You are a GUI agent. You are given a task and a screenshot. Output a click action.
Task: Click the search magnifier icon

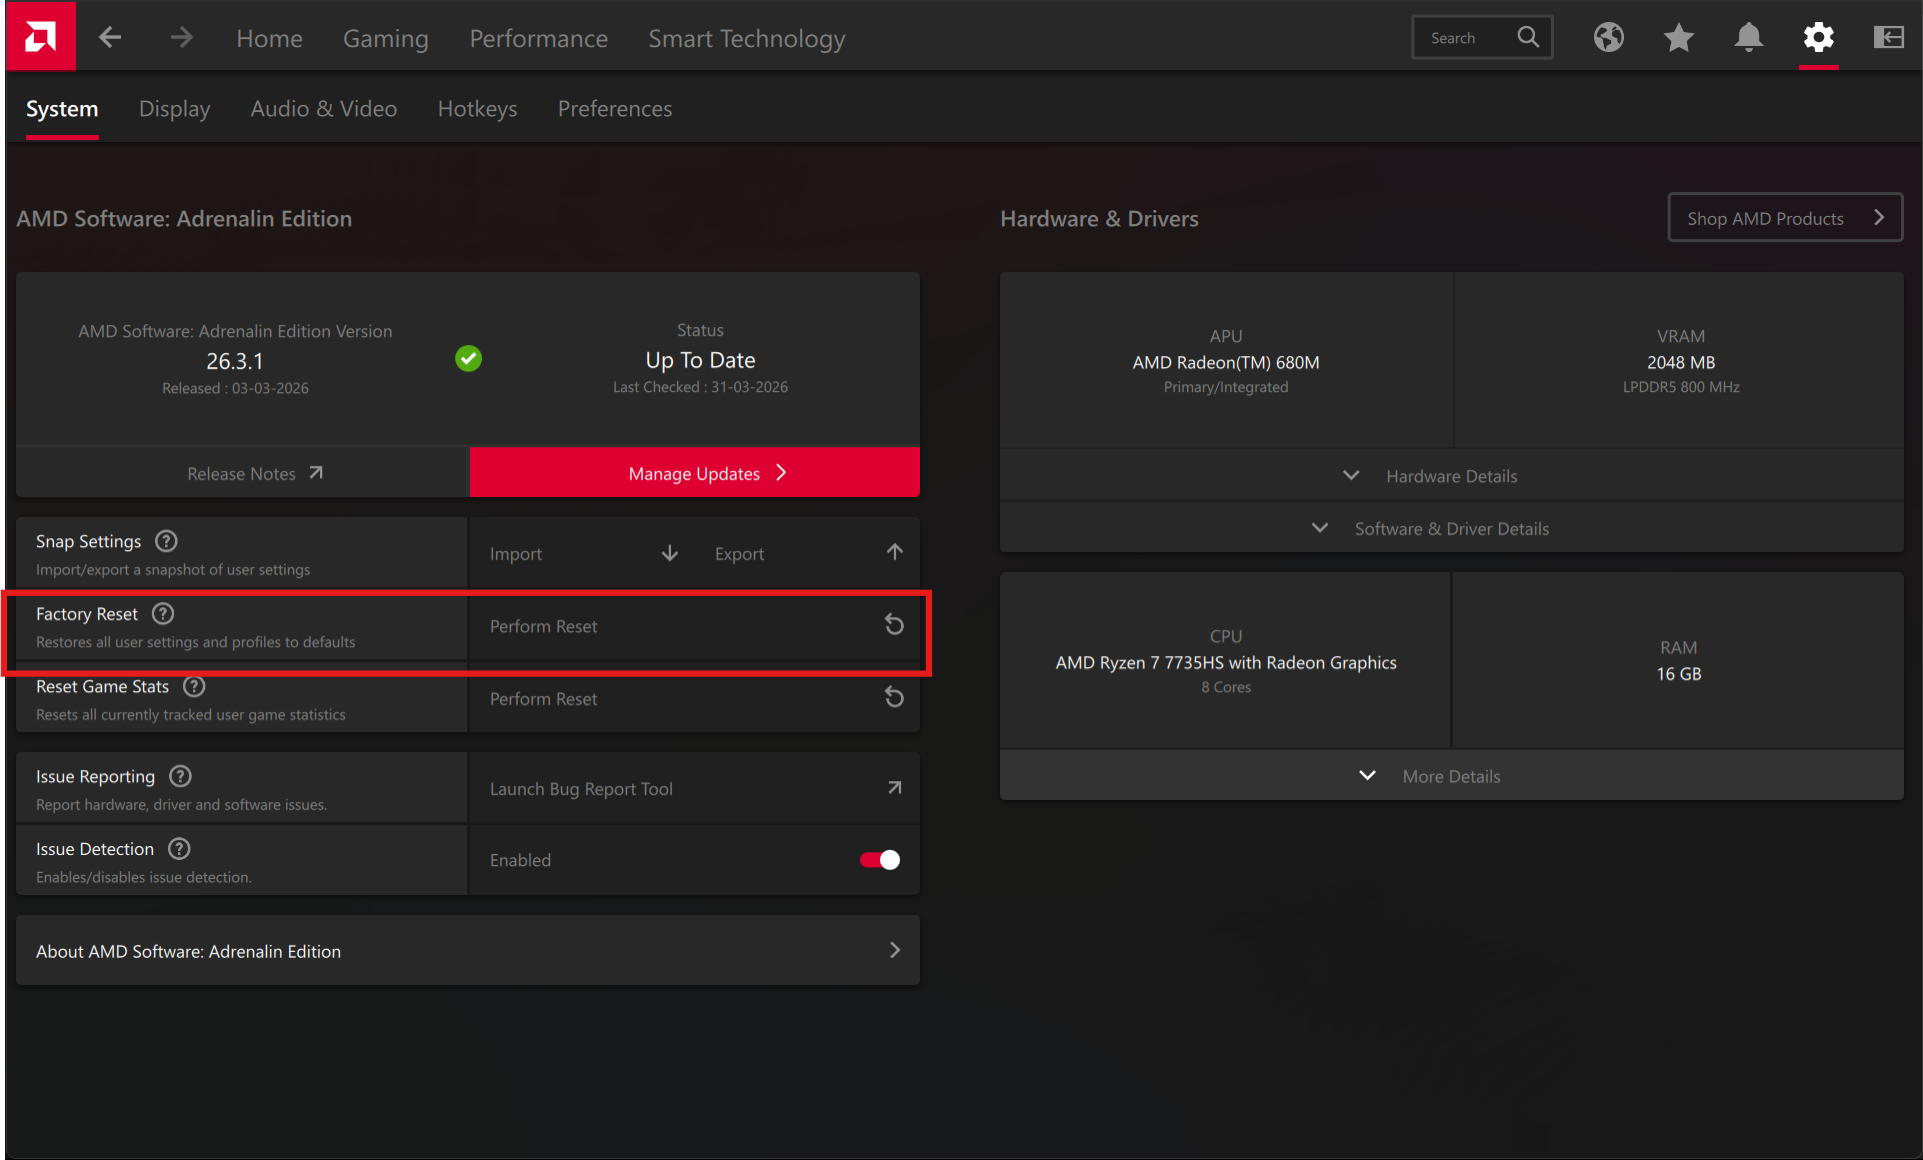pyautogui.click(x=1527, y=38)
